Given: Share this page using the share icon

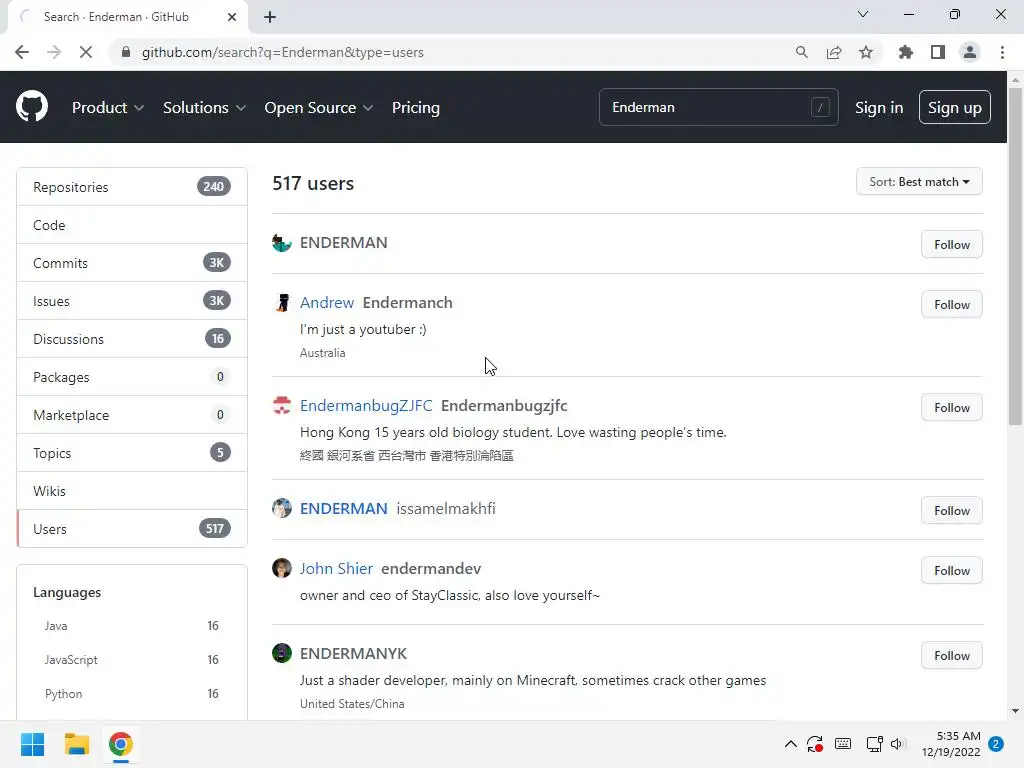Looking at the screenshot, I should point(834,52).
